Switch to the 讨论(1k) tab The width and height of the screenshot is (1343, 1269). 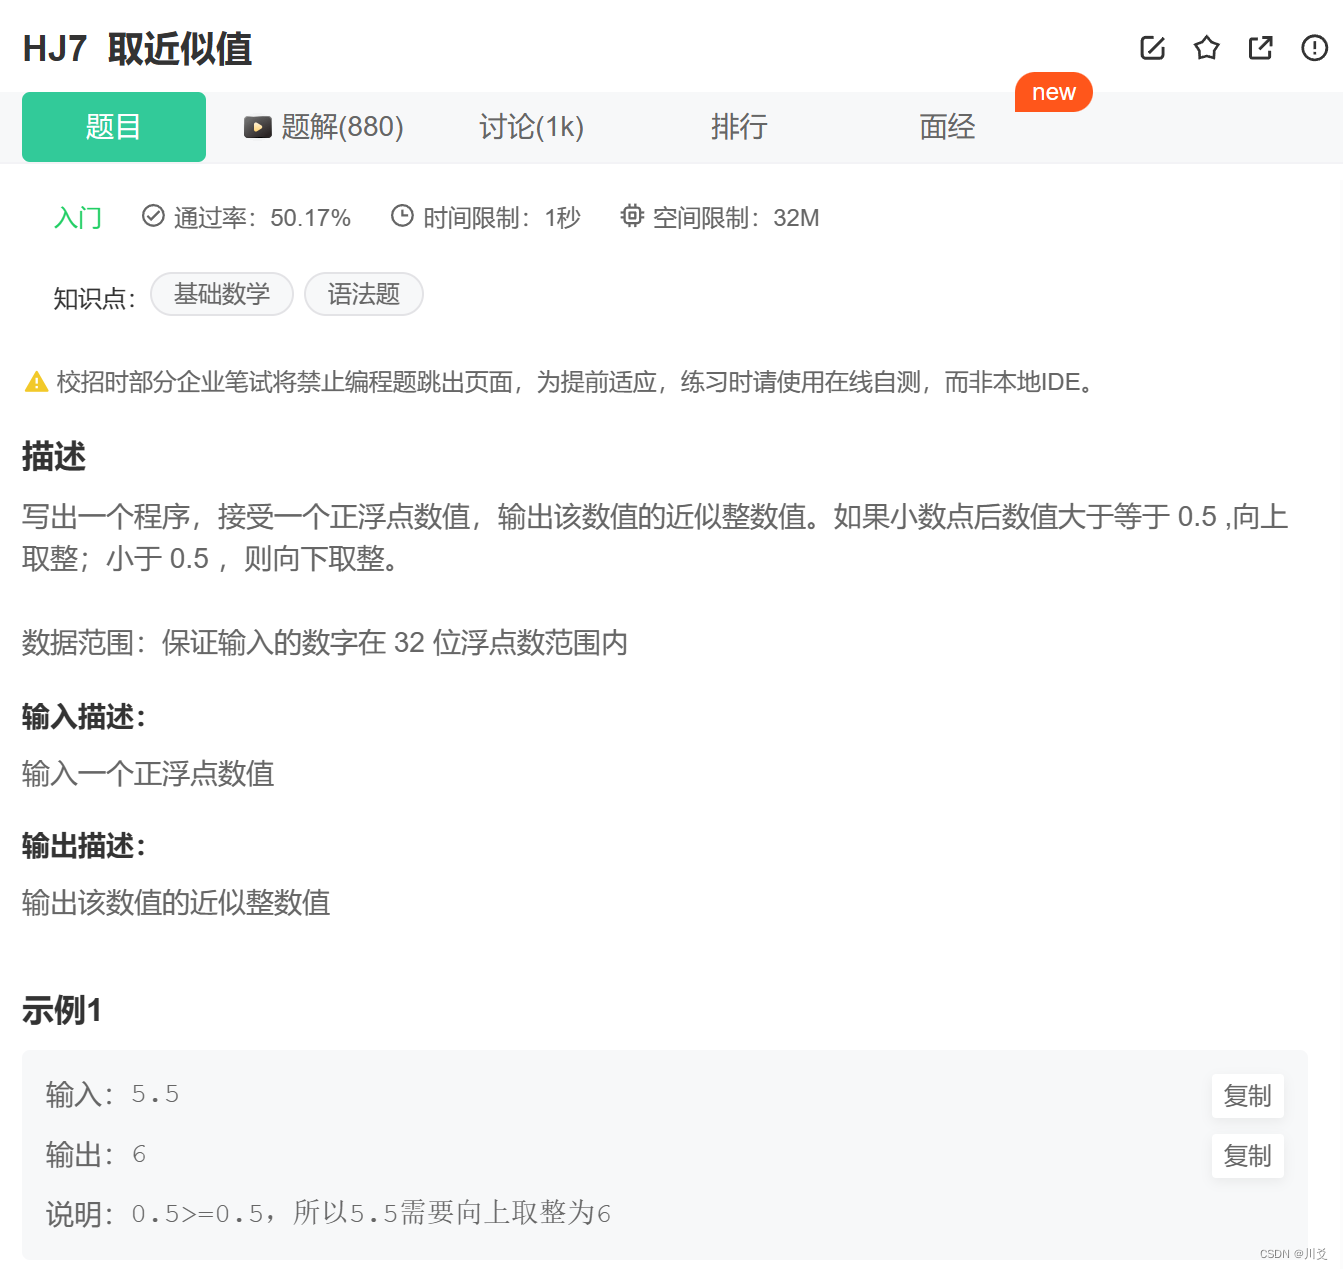click(x=531, y=127)
